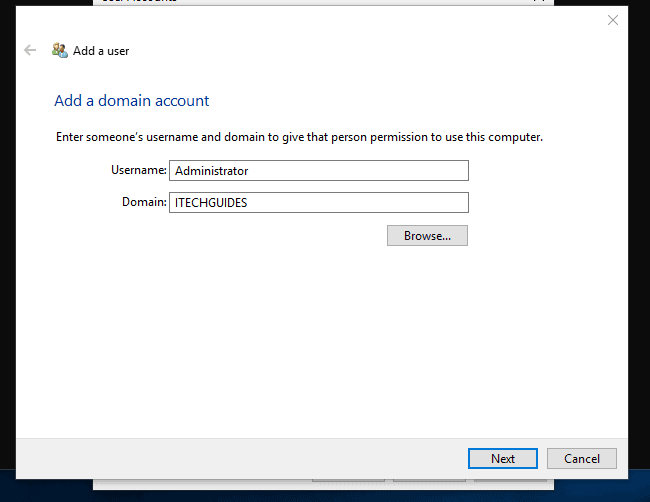Click the "Add a user" title text
Image resolution: width=650 pixels, height=502 pixels.
(x=101, y=51)
